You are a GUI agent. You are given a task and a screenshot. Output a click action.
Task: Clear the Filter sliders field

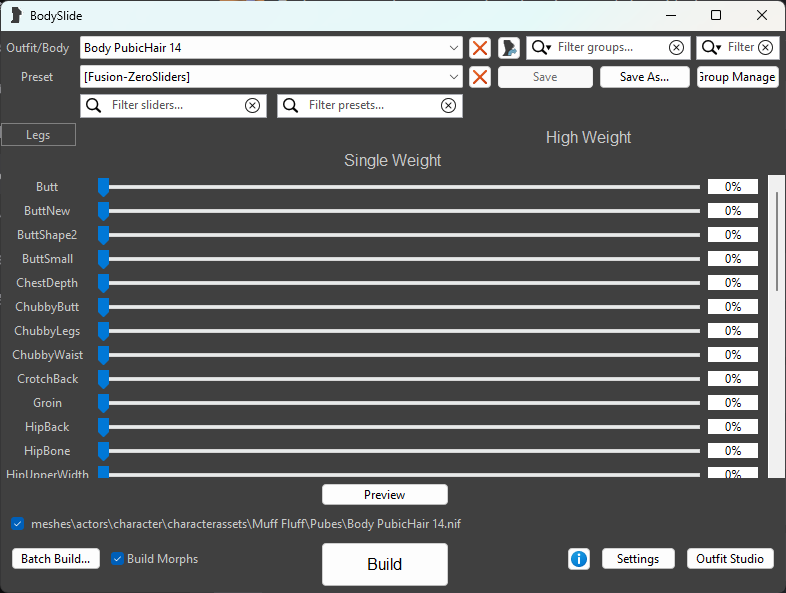click(x=252, y=106)
